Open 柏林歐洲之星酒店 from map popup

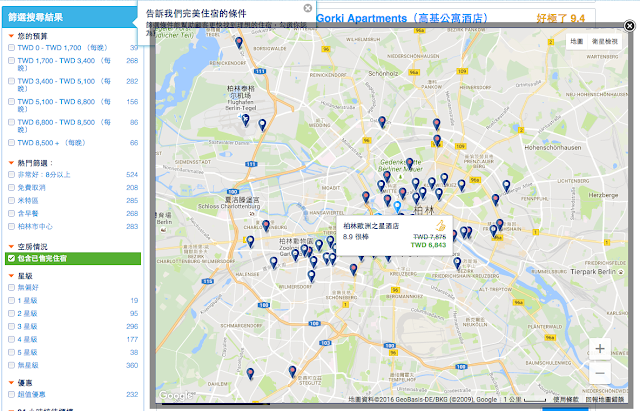(371, 226)
